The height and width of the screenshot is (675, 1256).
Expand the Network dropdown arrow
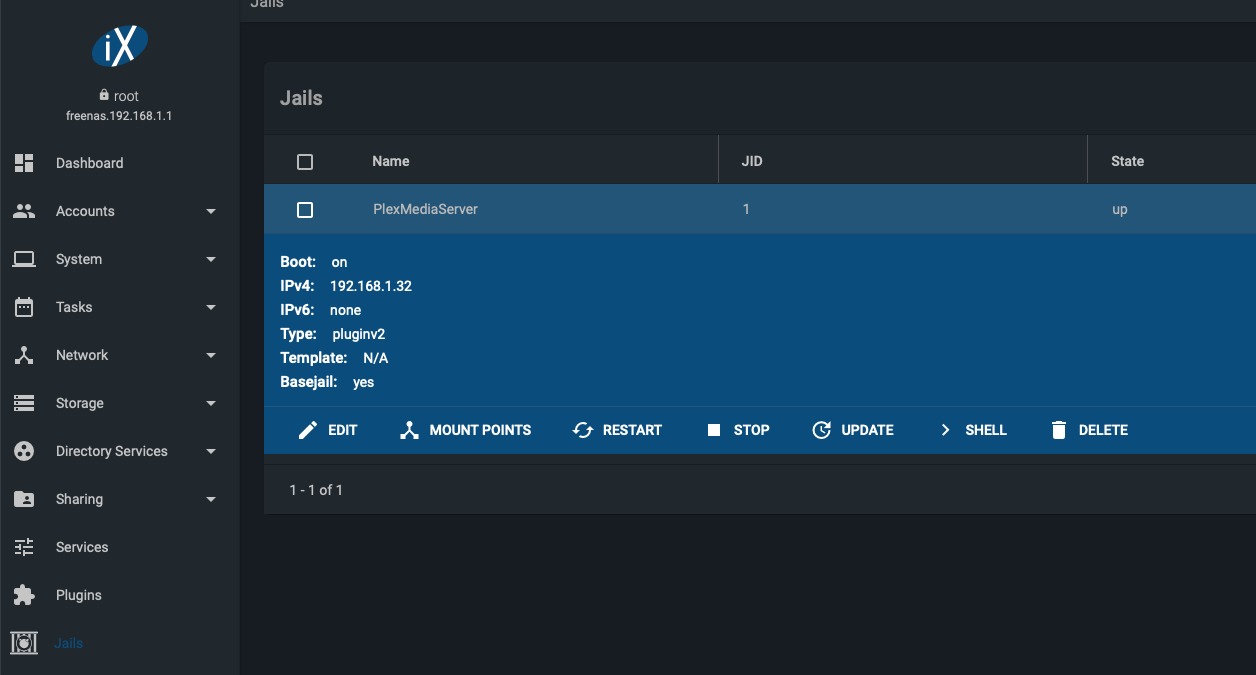[x=211, y=355]
